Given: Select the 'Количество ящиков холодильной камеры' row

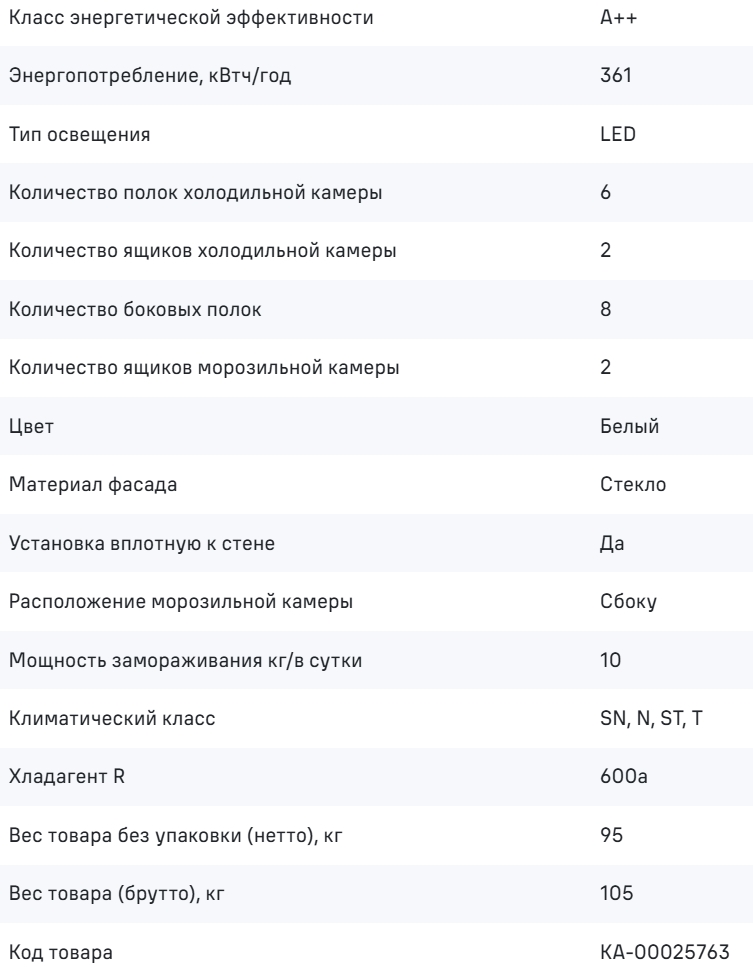Looking at the screenshot, I should 376,251.
